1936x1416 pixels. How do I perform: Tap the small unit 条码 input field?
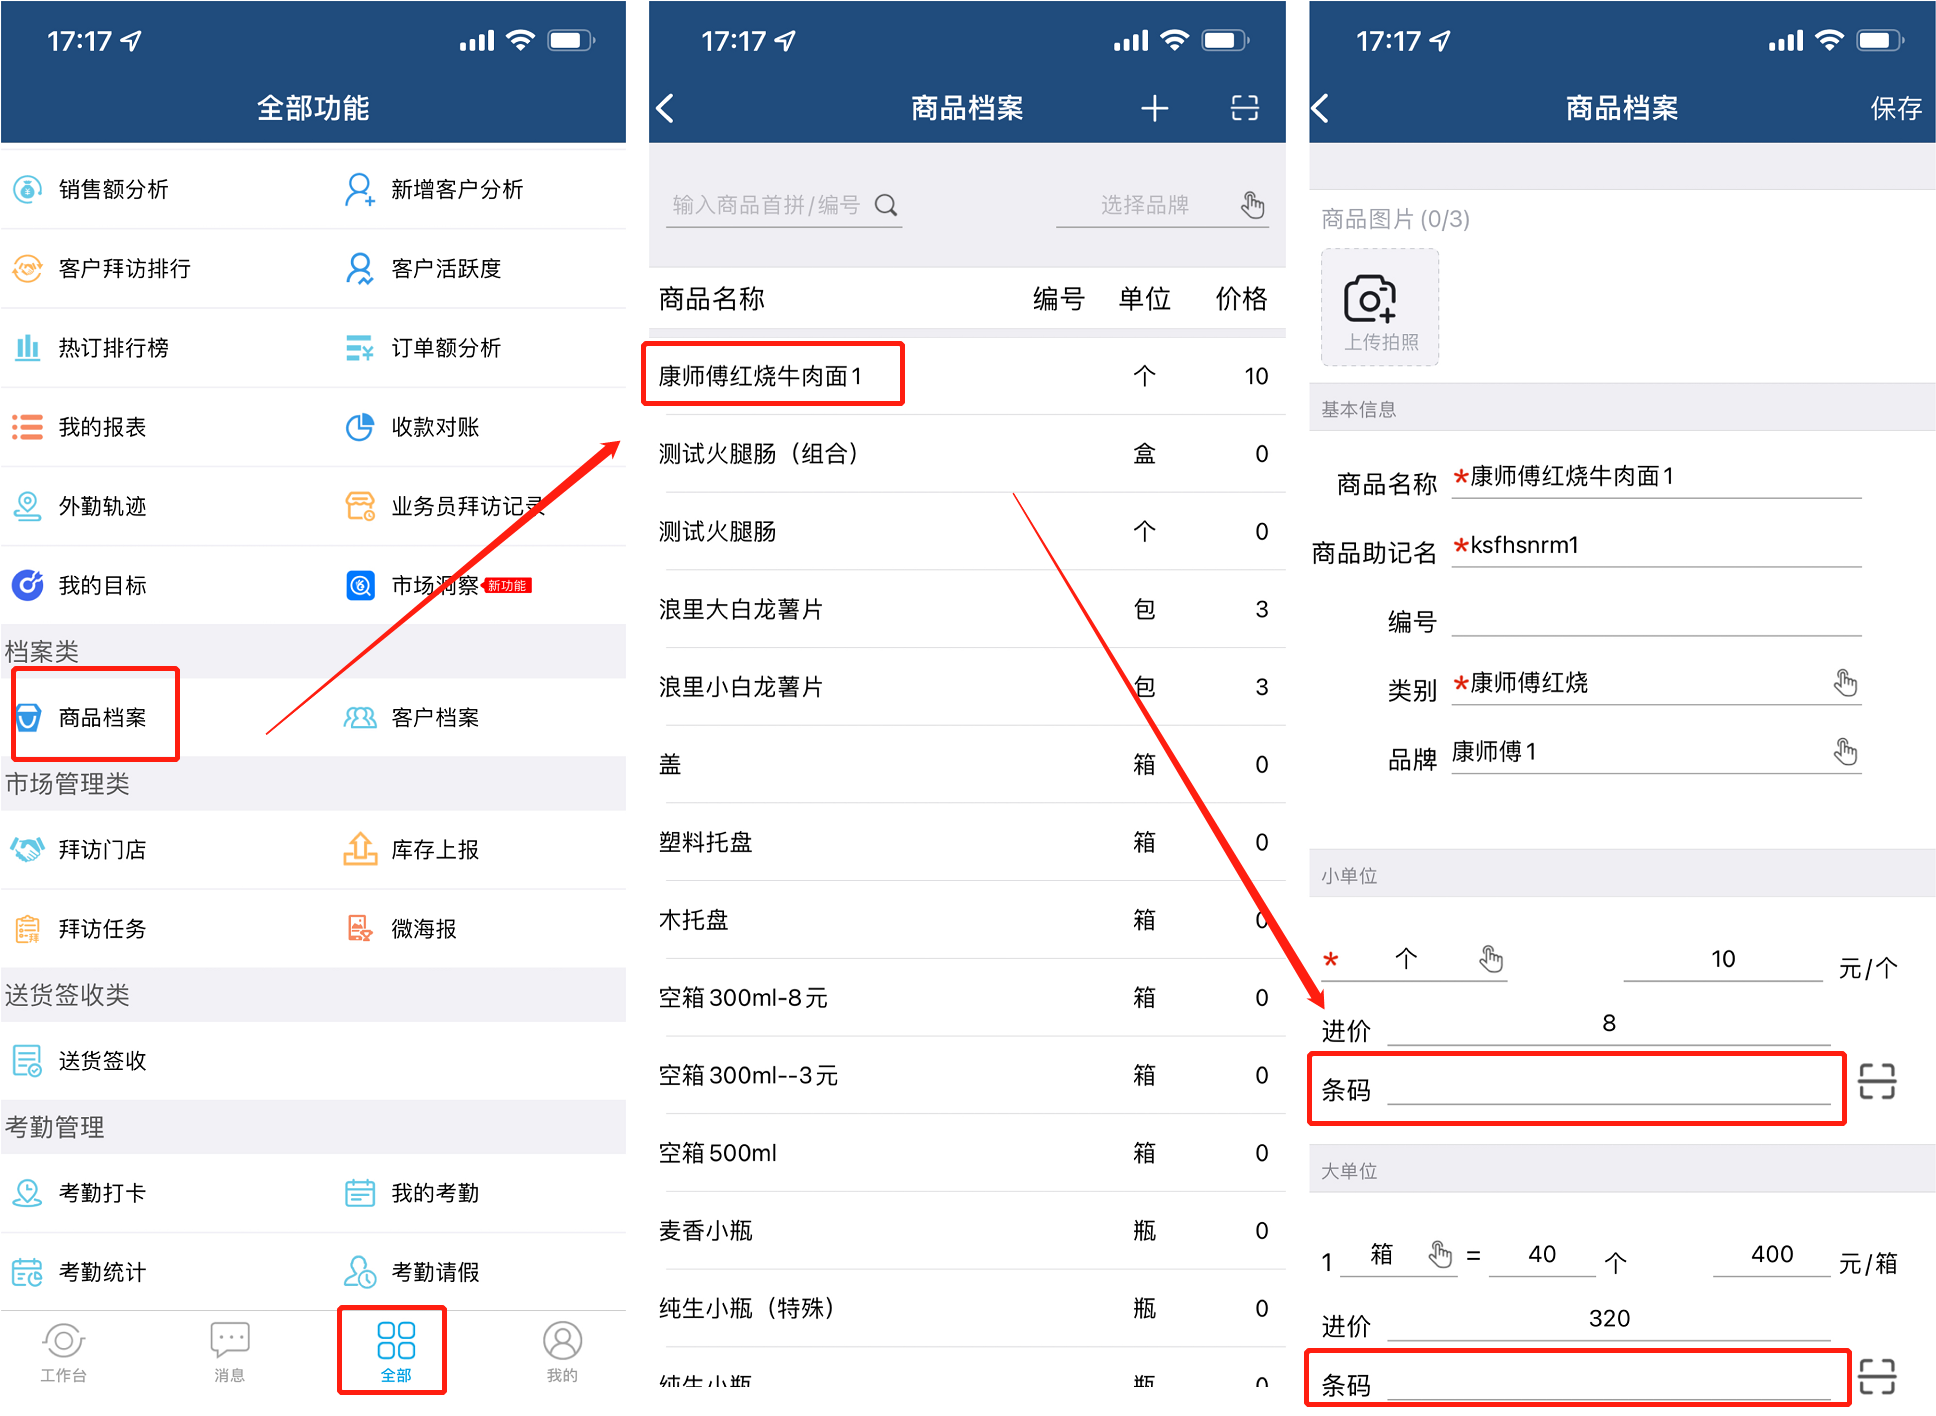pyautogui.click(x=1609, y=1085)
